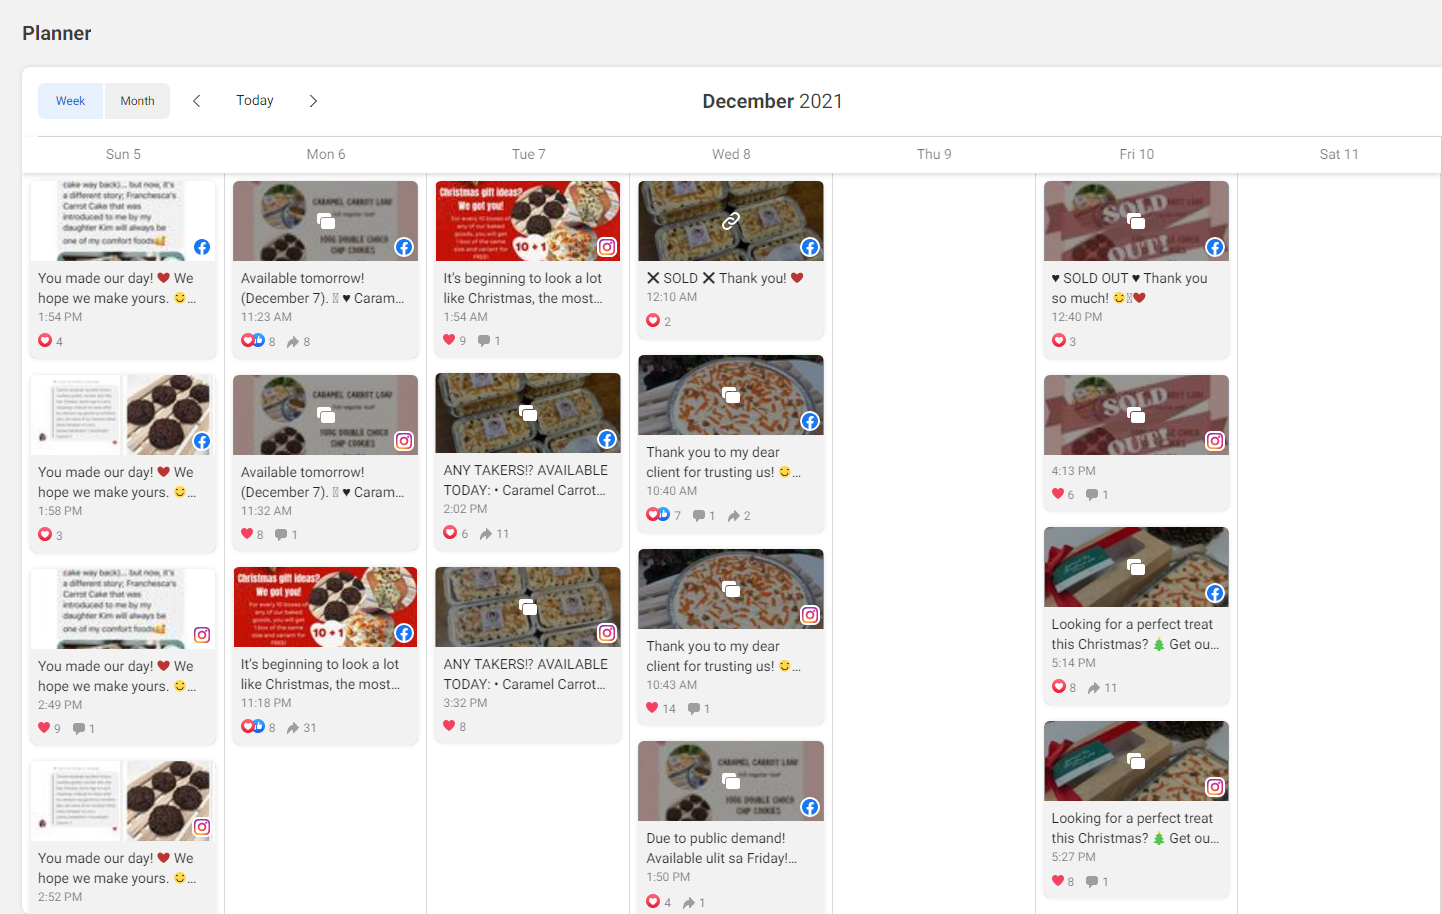This screenshot has width=1442, height=914.
Task: Open the thumbnail of Tuesday's 1:54 AM Christmas gift post
Action: coord(528,221)
